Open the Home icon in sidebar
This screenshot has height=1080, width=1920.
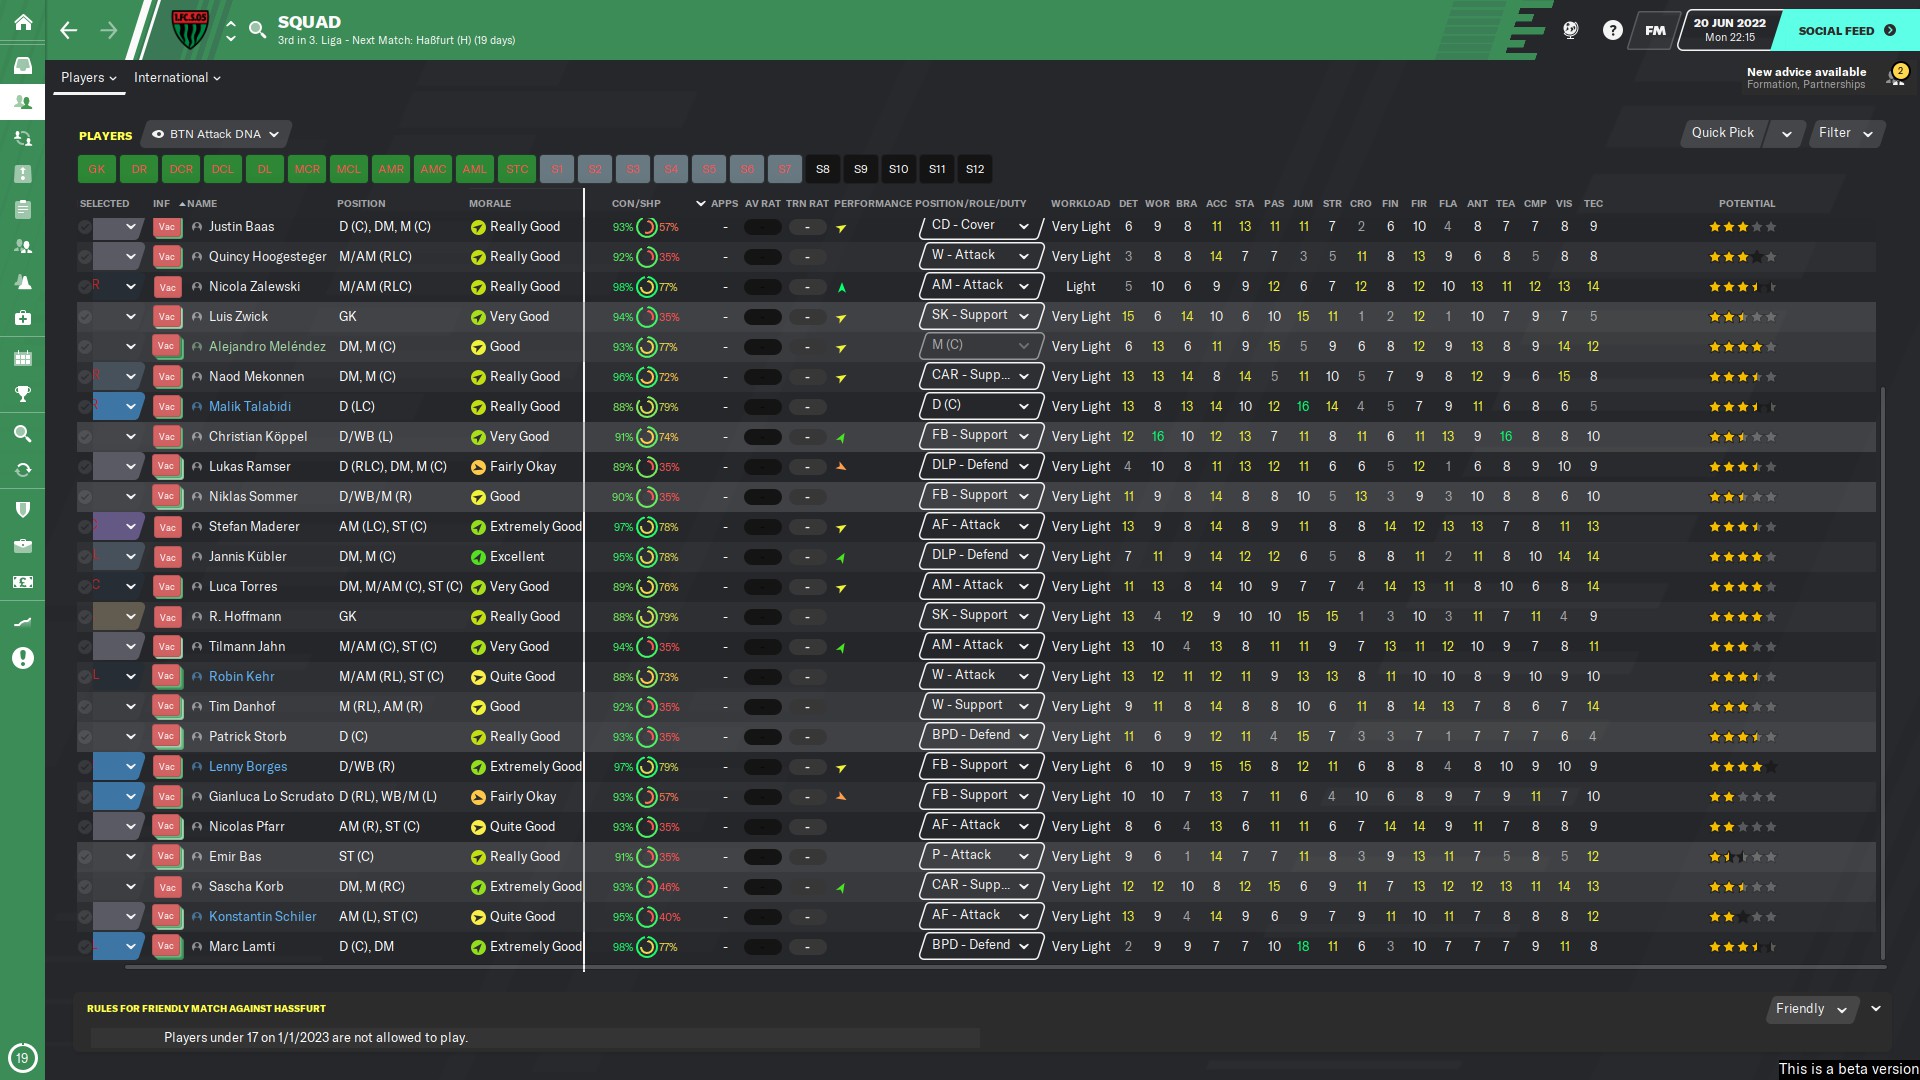click(x=22, y=22)
